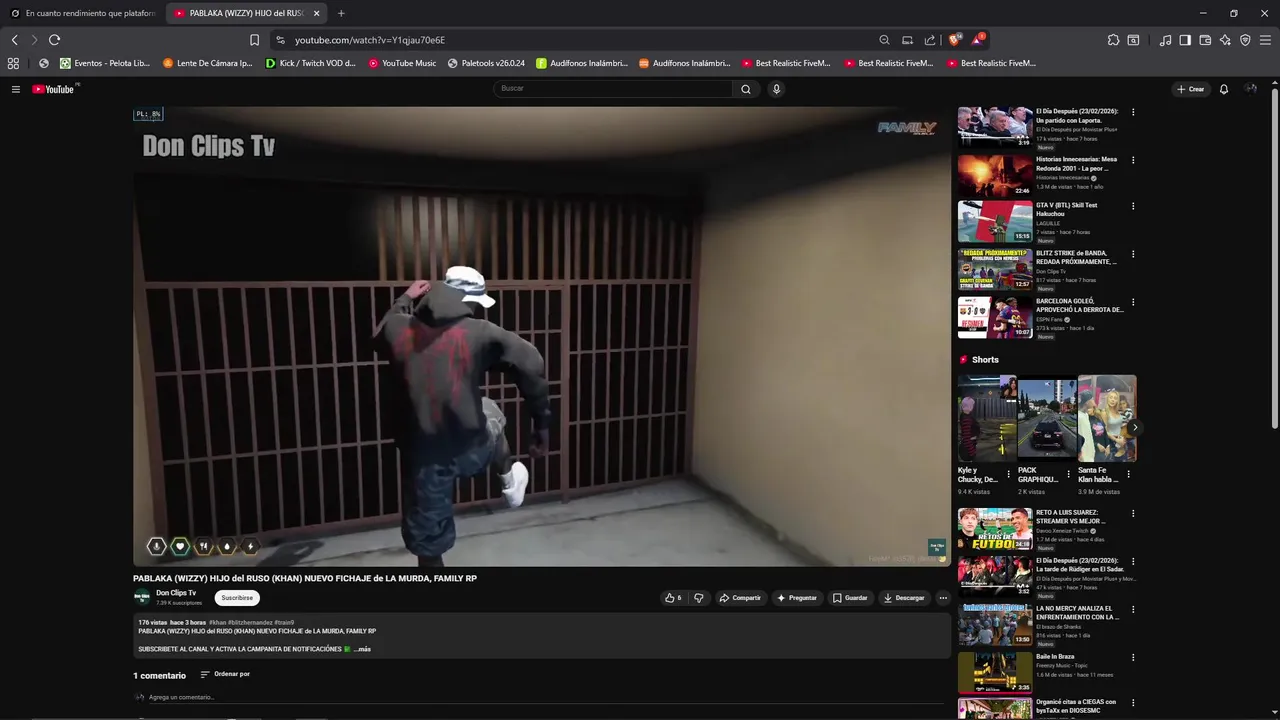Open the YouTube Music bookmark

click(x=402, y=63)
